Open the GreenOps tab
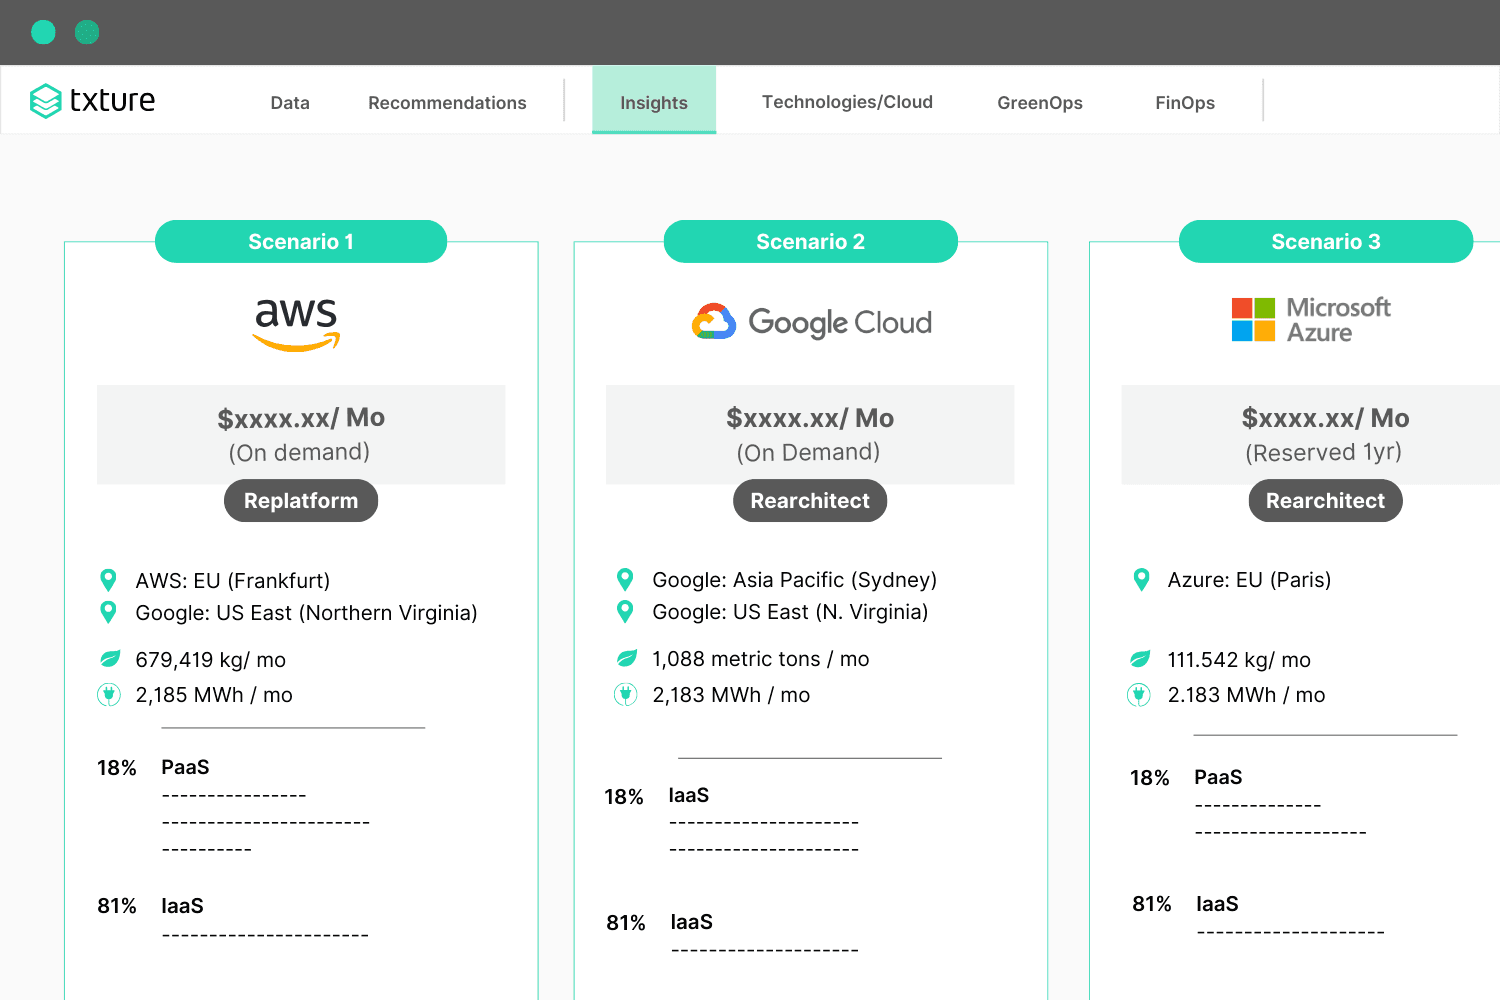Screen dimensions: 1500x1000 coord(1039,102)
